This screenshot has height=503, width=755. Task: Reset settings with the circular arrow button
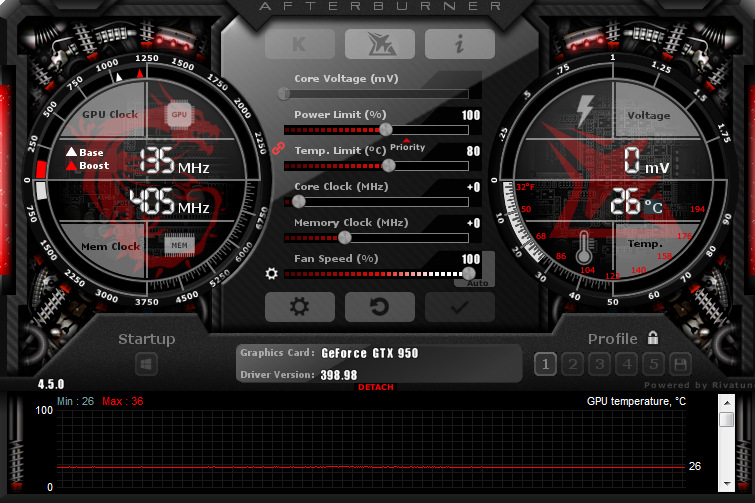[x=379, y=307]
